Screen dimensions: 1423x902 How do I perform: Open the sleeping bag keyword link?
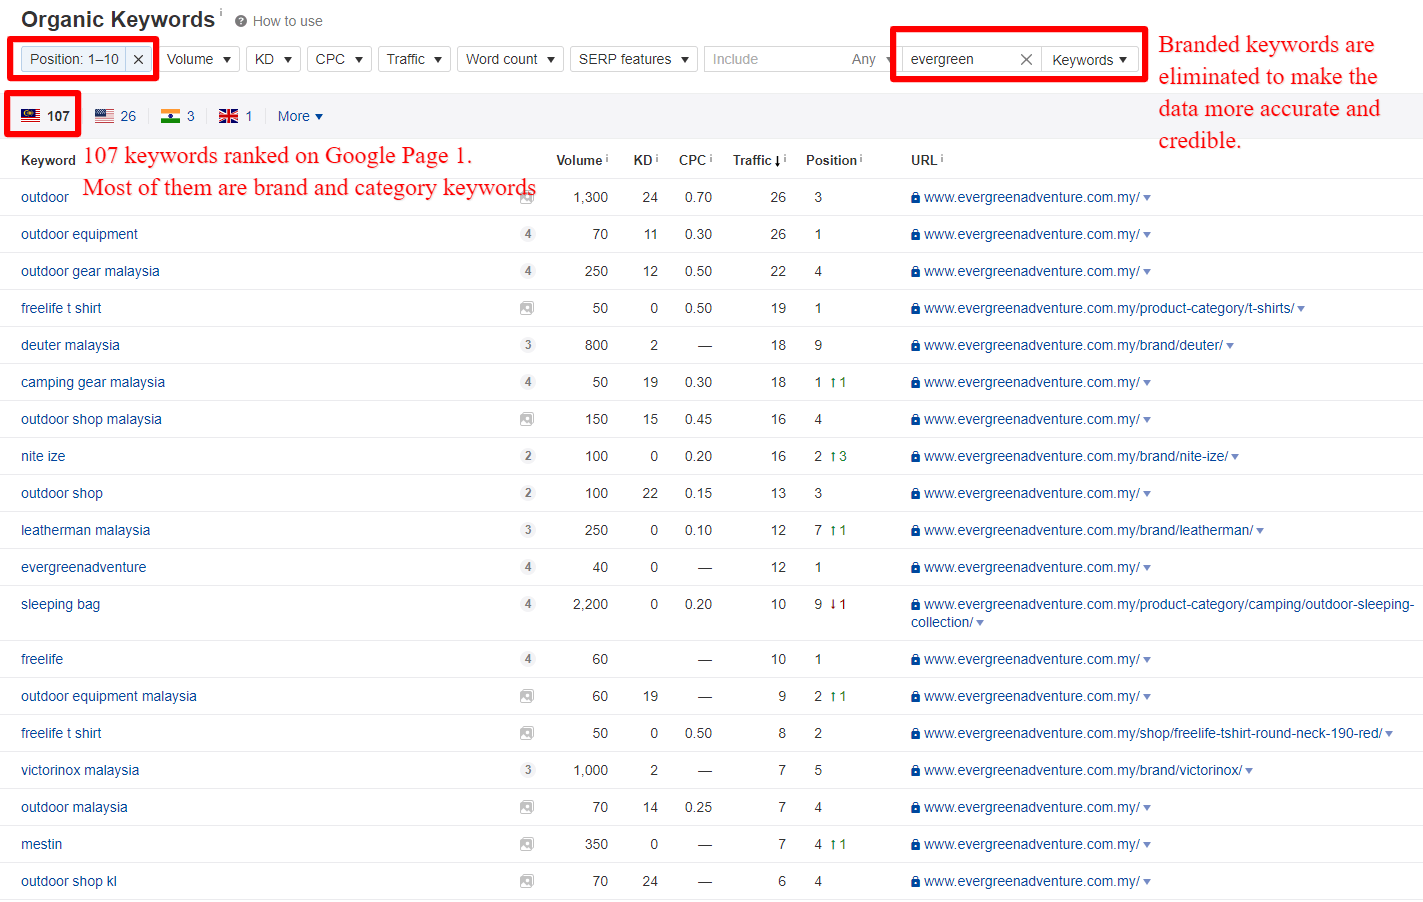tap(60, 604)
